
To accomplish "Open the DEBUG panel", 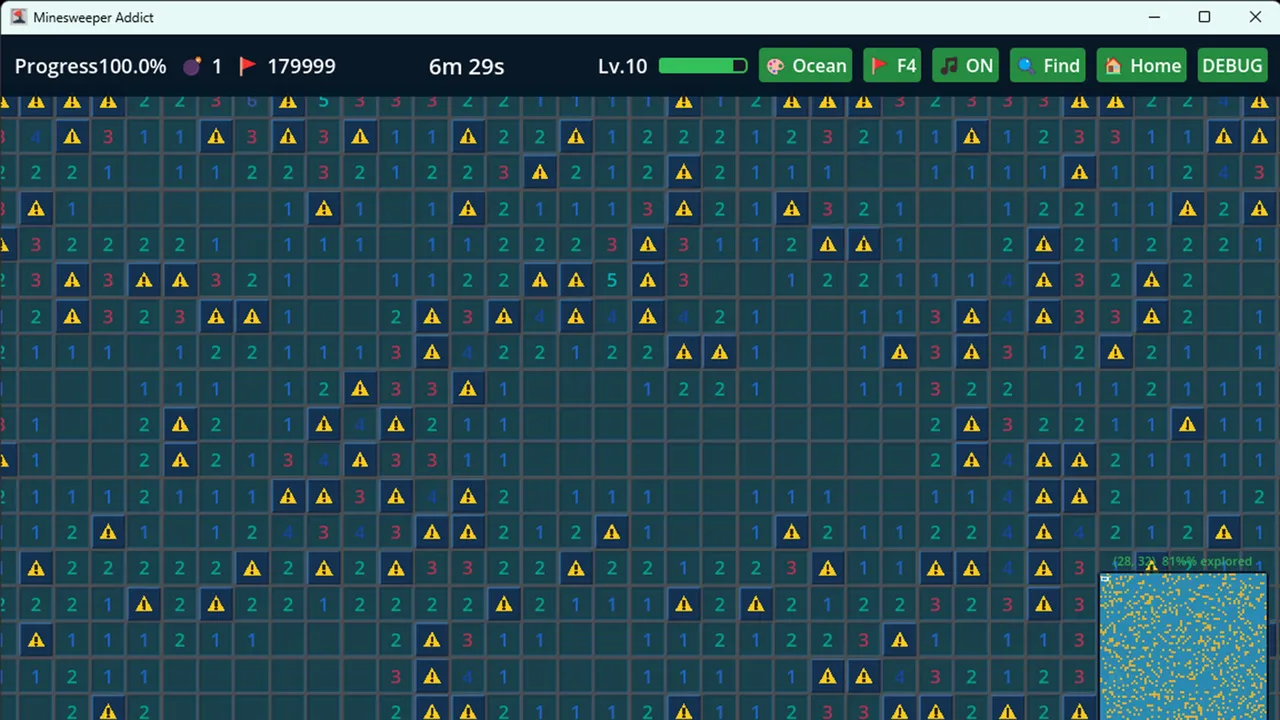I will (1232, 66).
